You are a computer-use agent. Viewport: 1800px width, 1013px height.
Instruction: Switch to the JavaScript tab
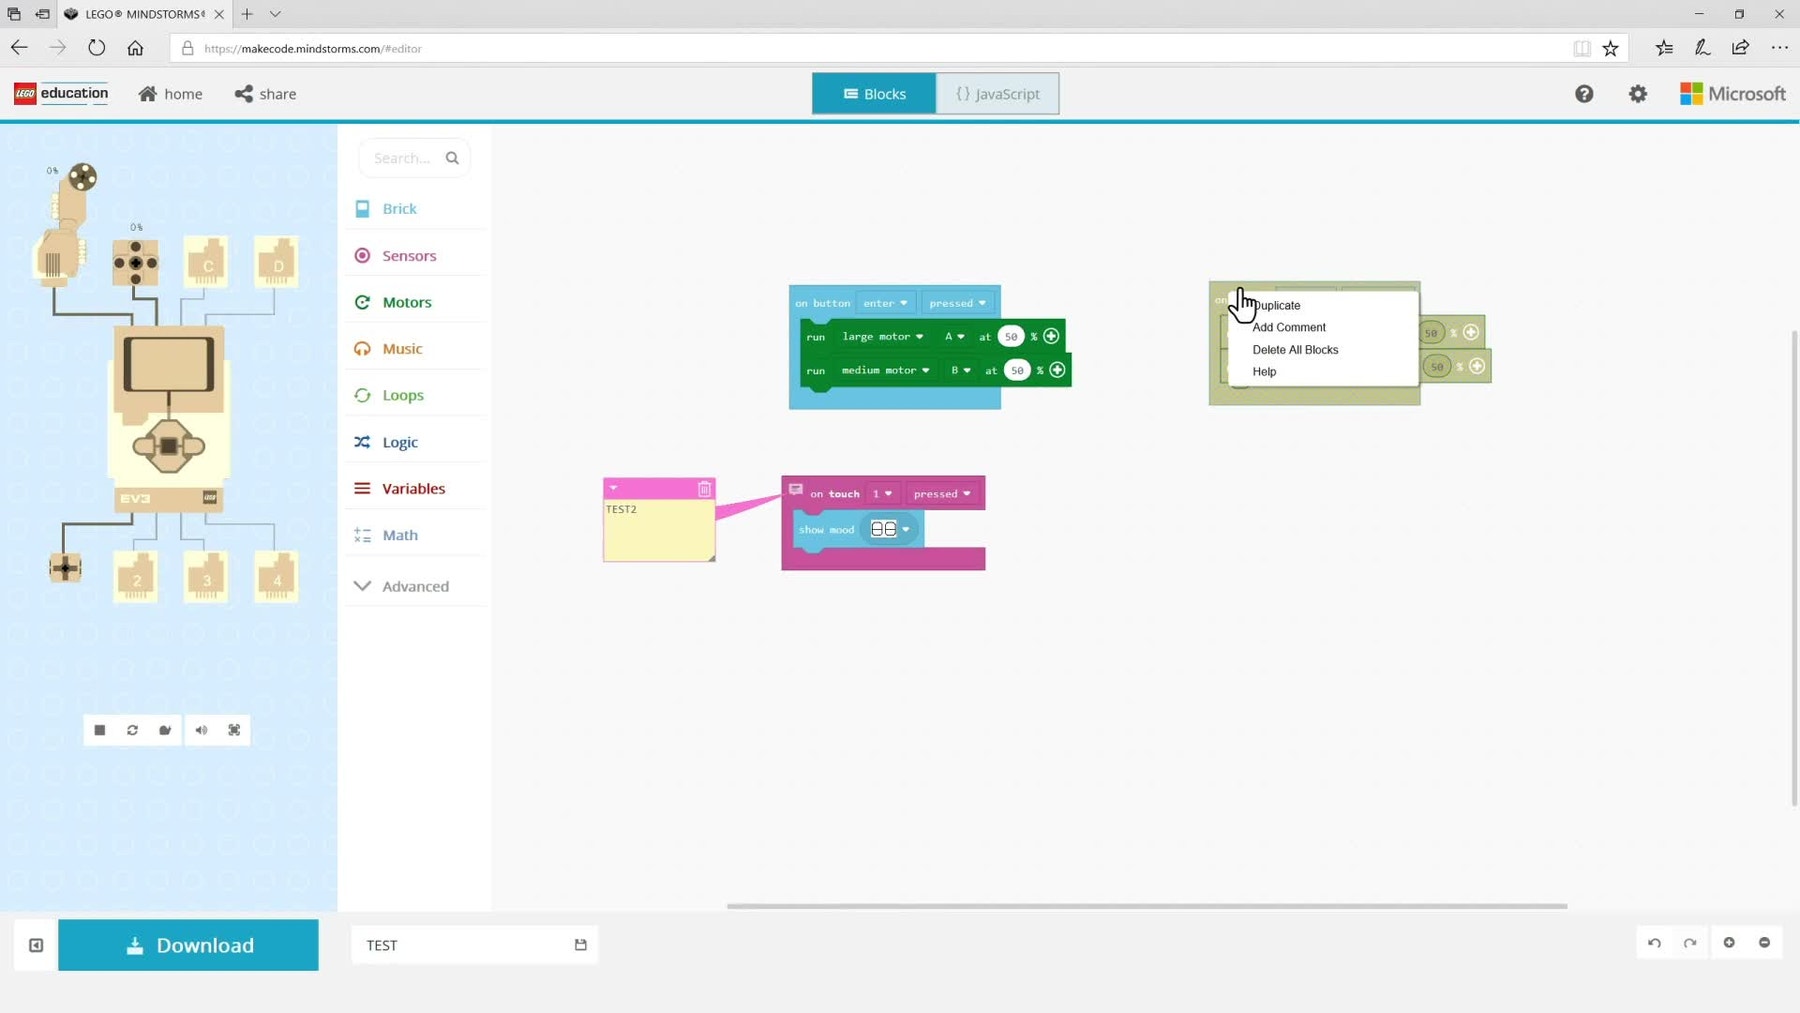997,94
